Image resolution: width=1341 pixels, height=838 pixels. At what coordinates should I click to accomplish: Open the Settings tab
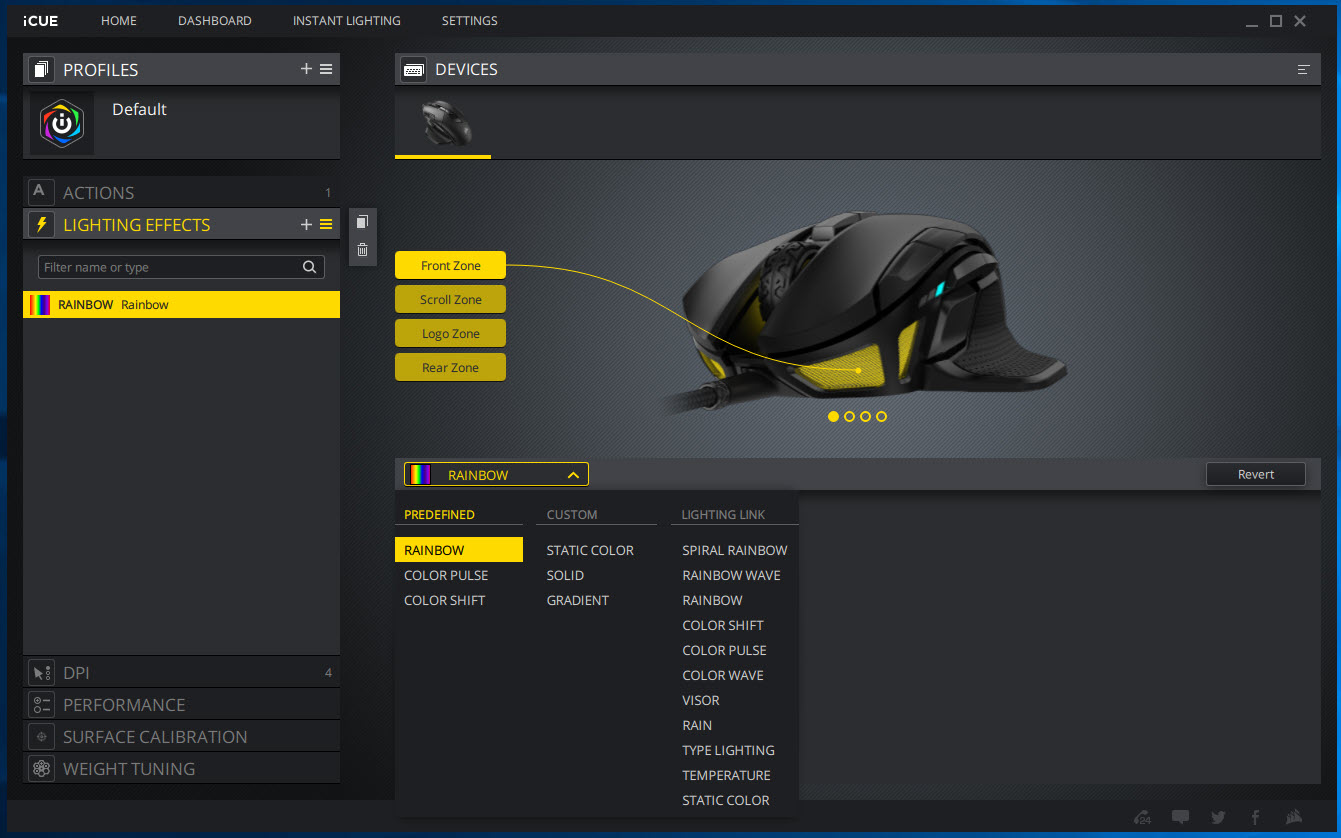point(469,21)
